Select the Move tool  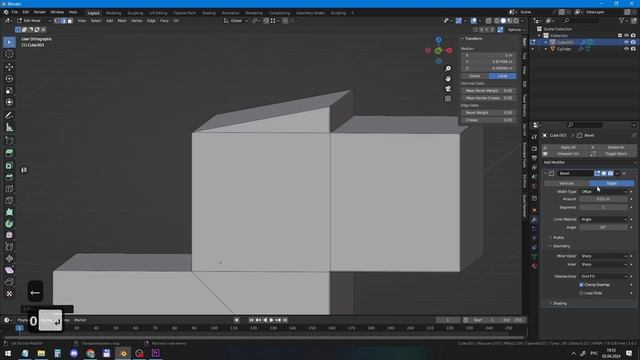click(x=9, y=67)
